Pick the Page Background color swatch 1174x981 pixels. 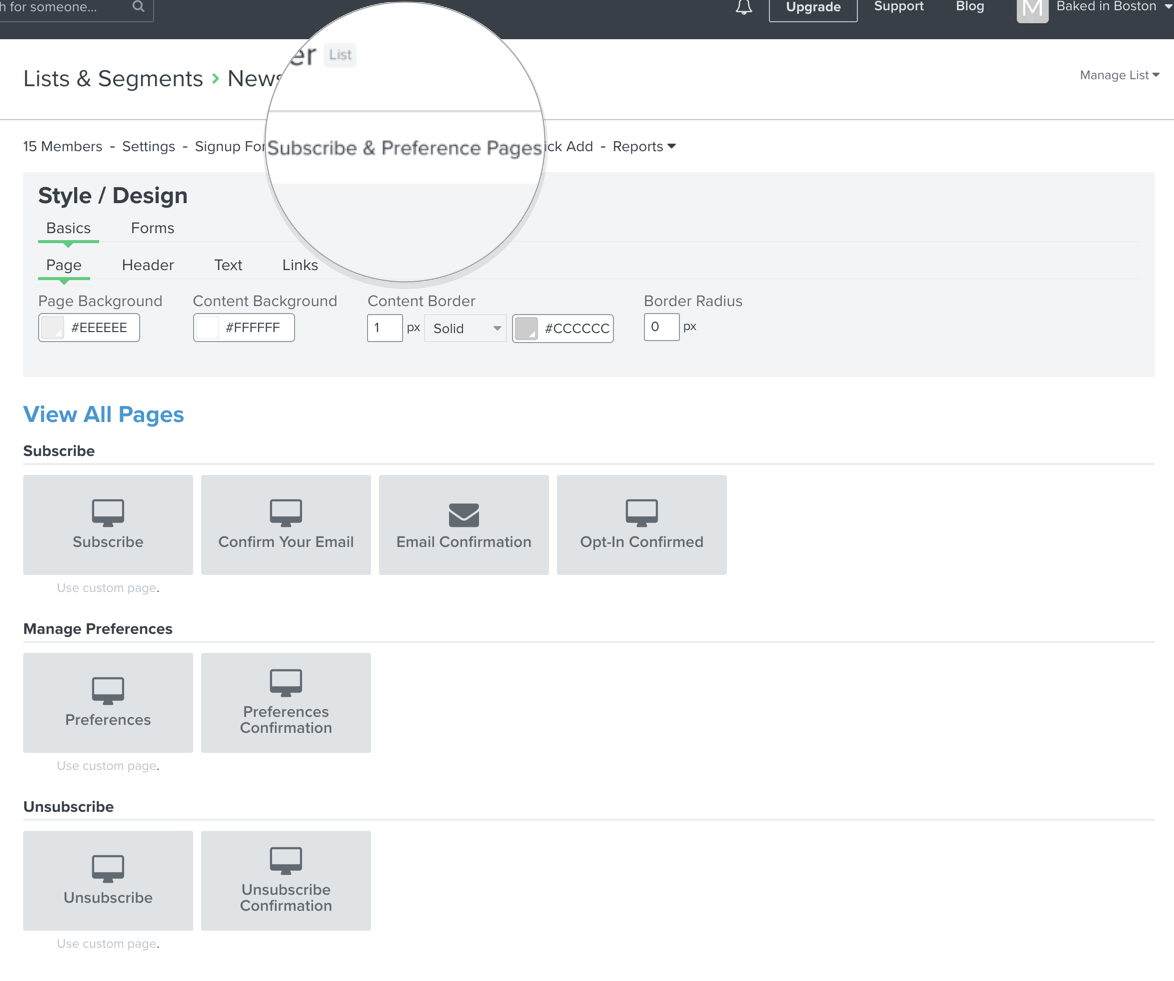52,328
